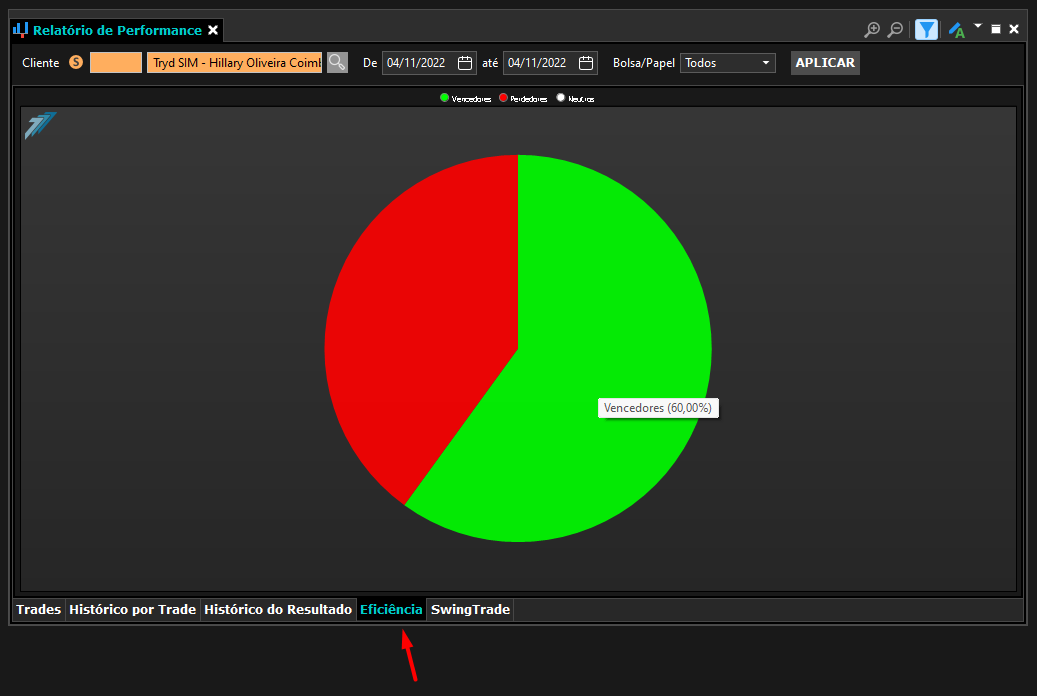Screen dimensions: 1037x696
Task: Switch to the Histórico por Trade tab
Action: pos(132,609)
